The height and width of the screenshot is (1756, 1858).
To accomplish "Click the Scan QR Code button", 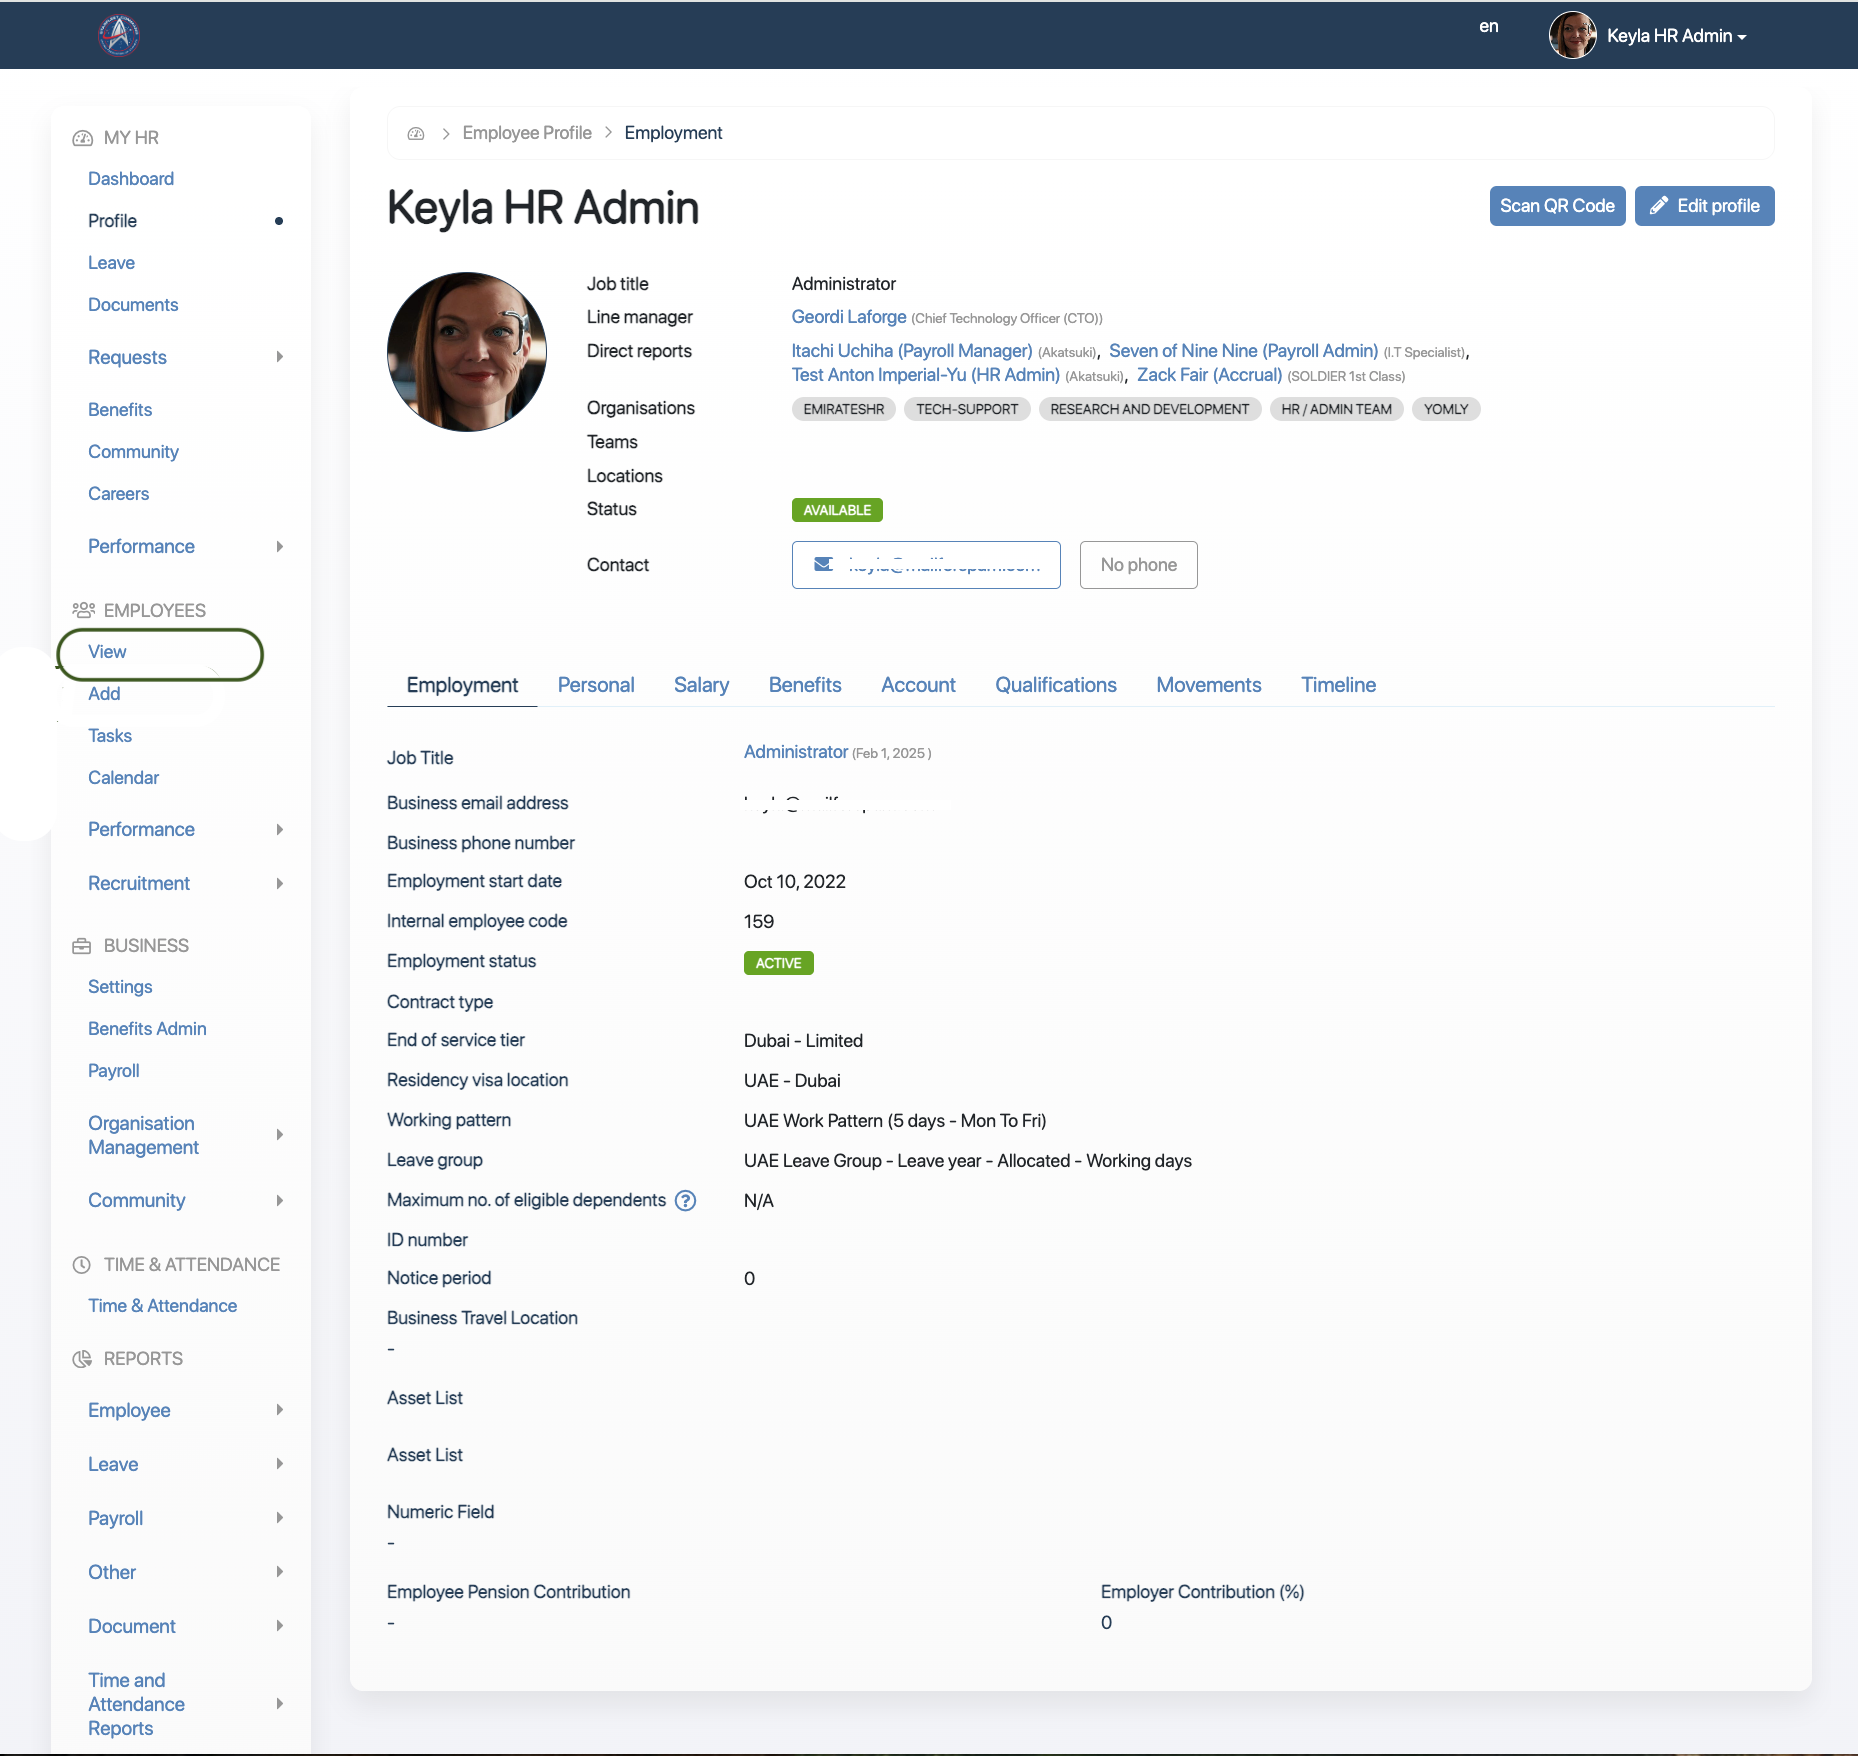I will point(1556,206).
